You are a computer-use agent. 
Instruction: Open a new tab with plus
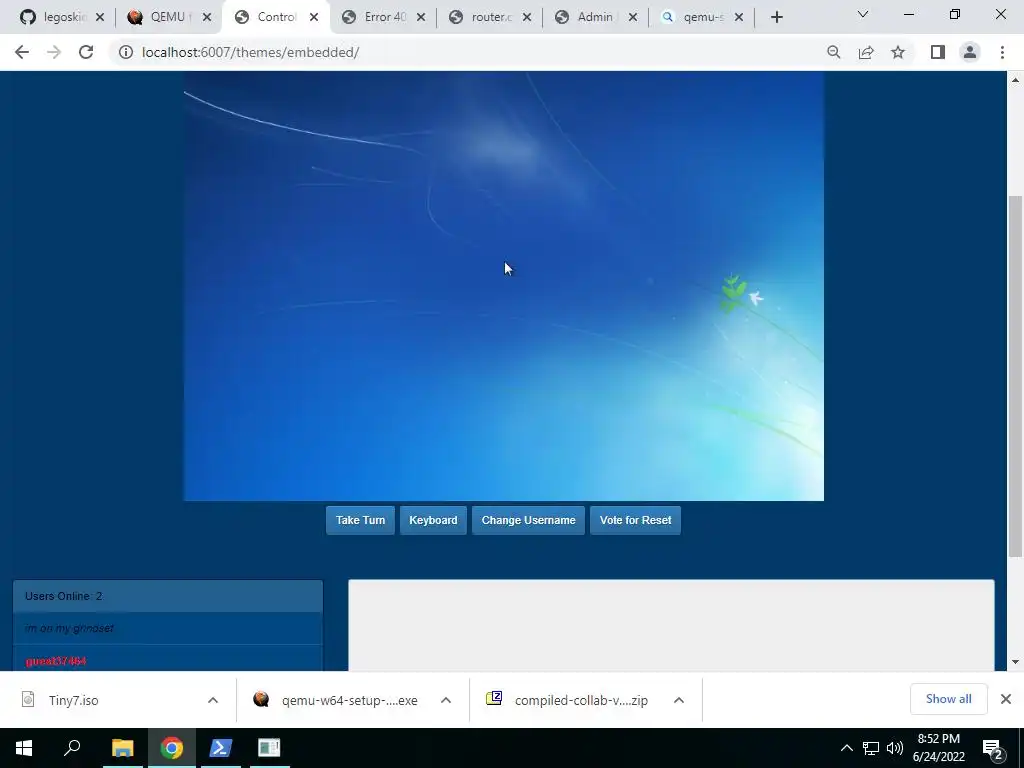point(776,17)
